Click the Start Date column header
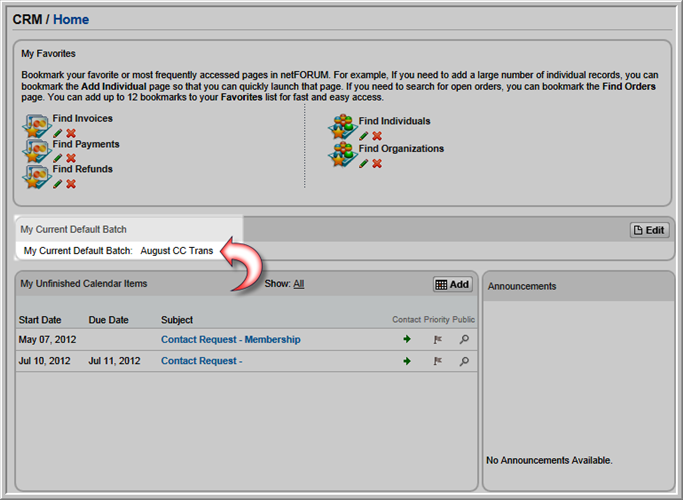 [40, 320]
